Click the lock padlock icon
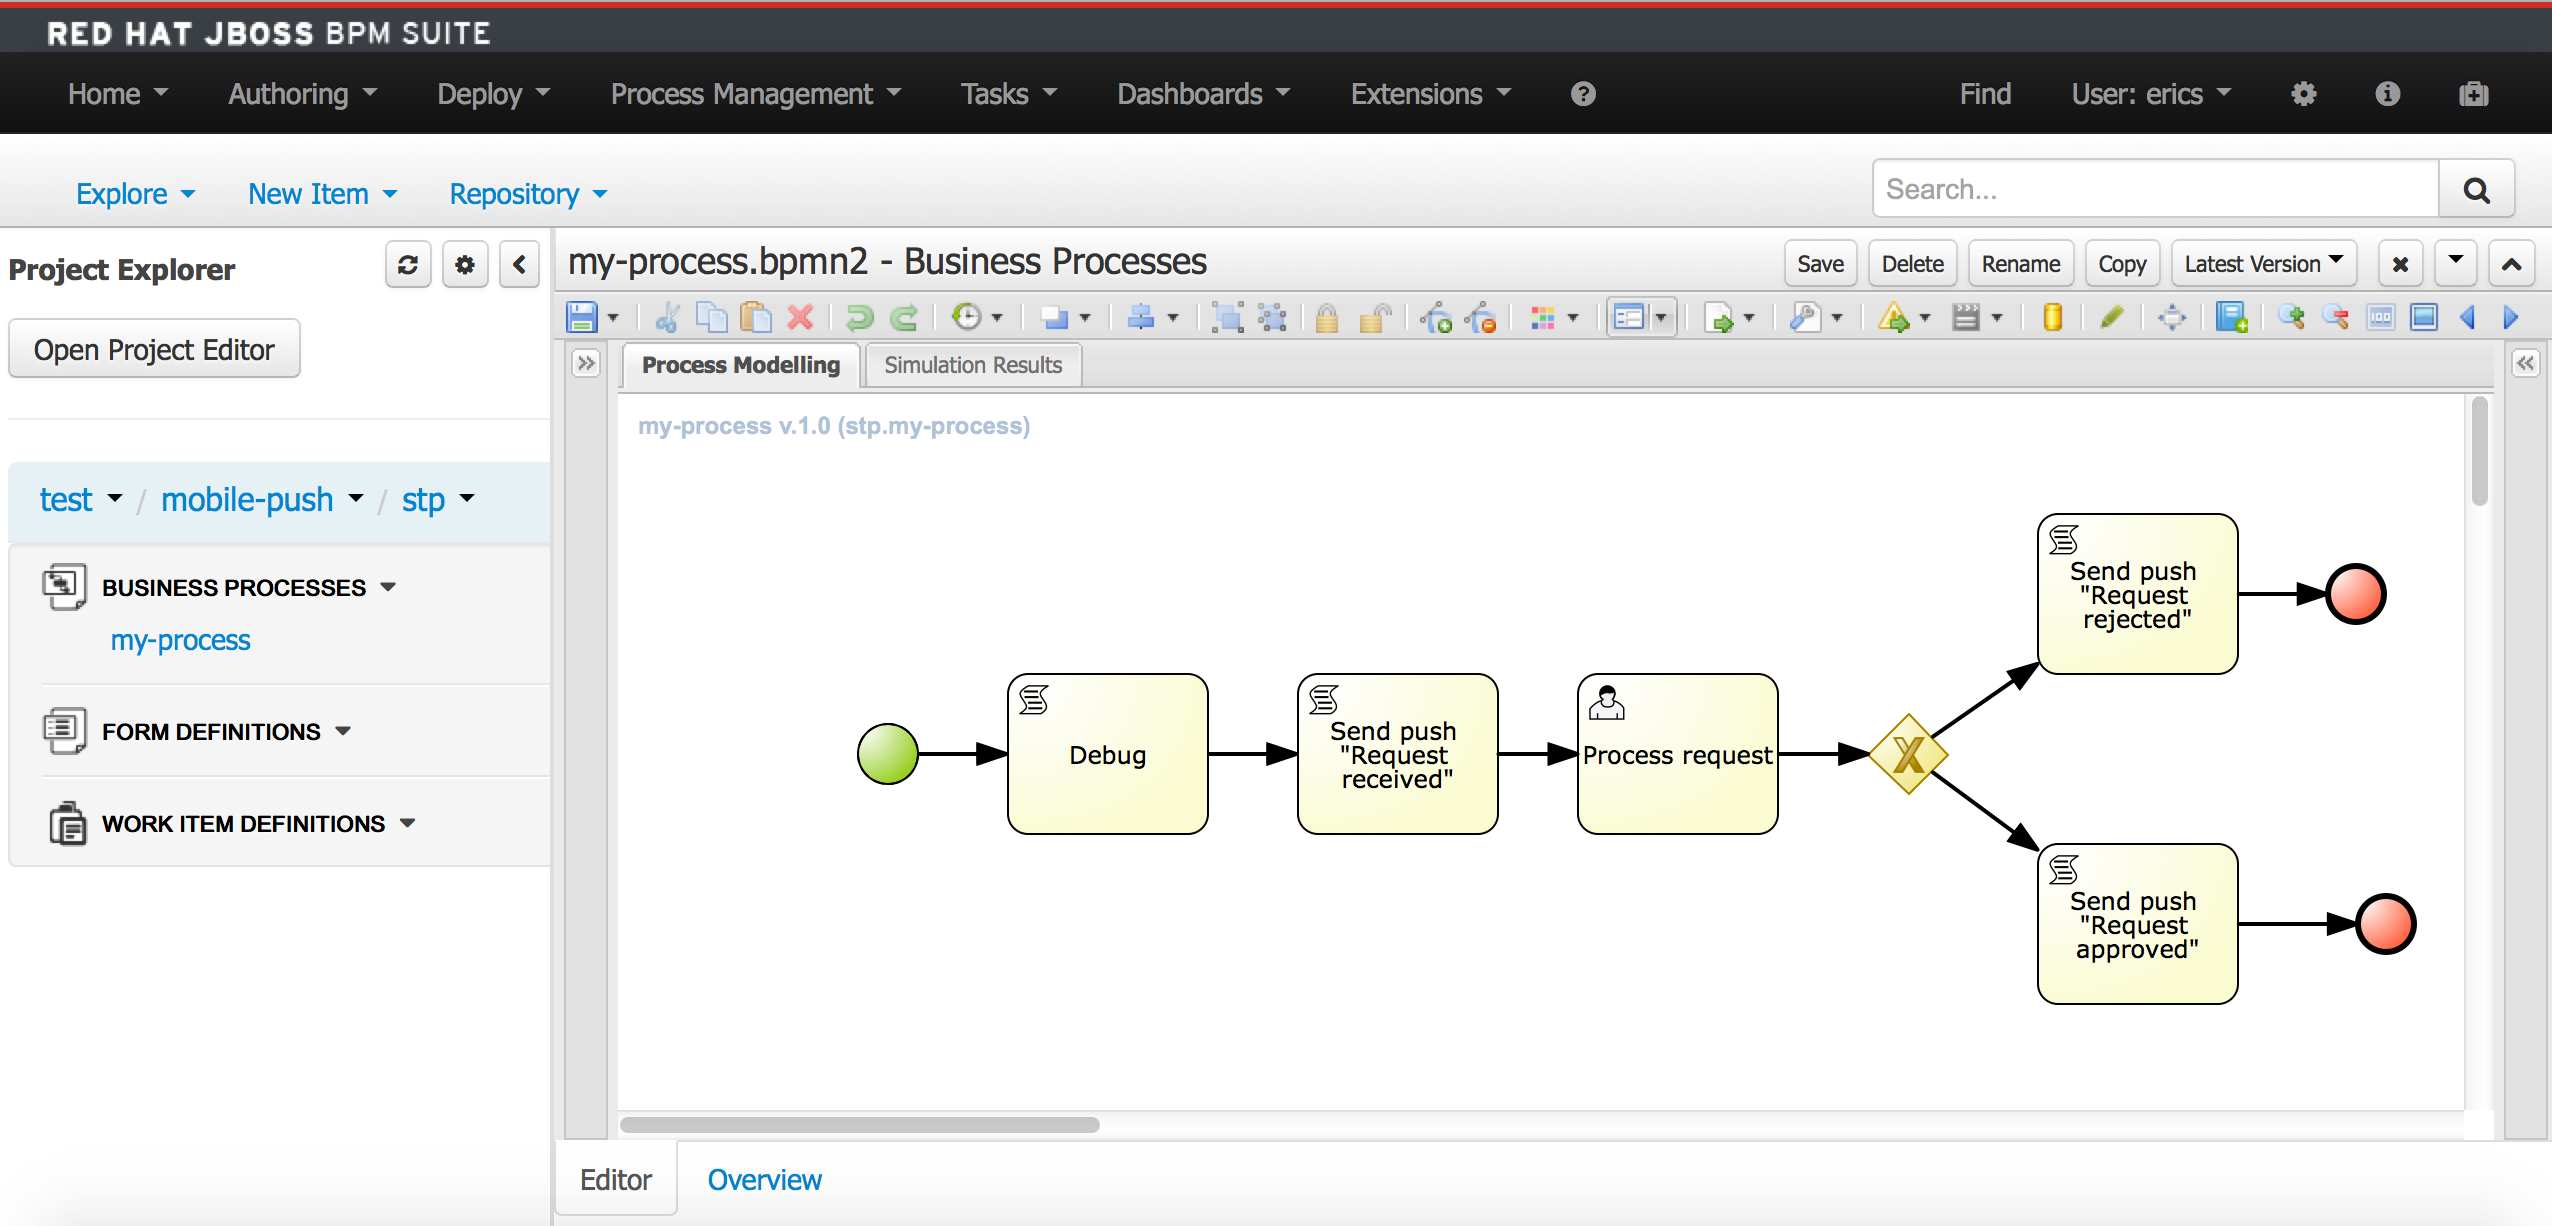 coord(1327,318)
